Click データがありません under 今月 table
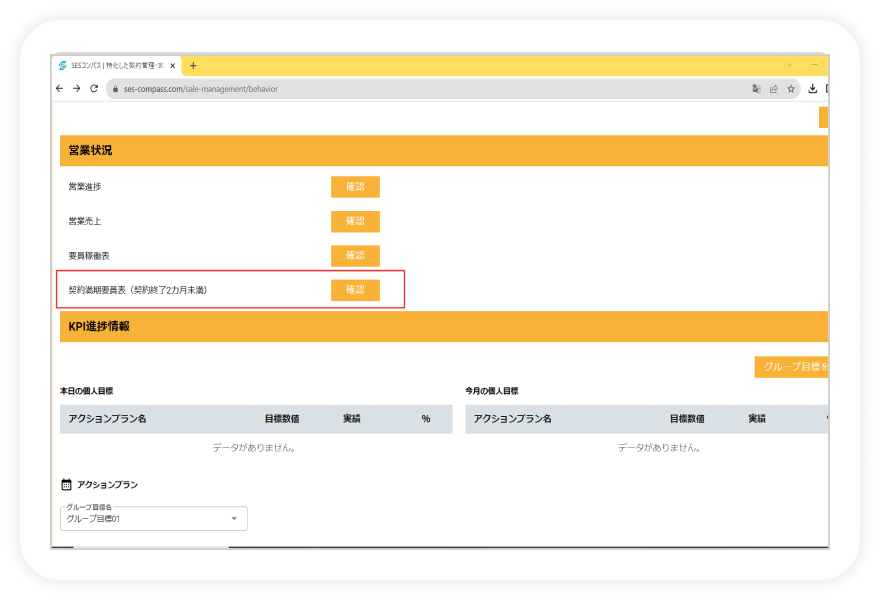 pyautogui.click(x=659, y=448)
